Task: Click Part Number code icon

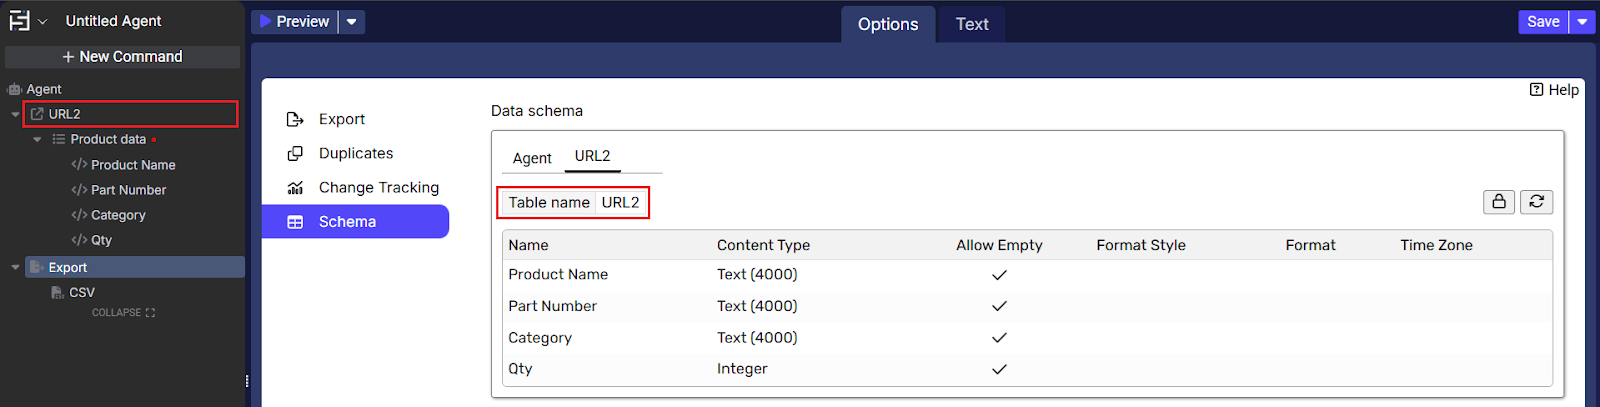Action: tap(79, 189)
